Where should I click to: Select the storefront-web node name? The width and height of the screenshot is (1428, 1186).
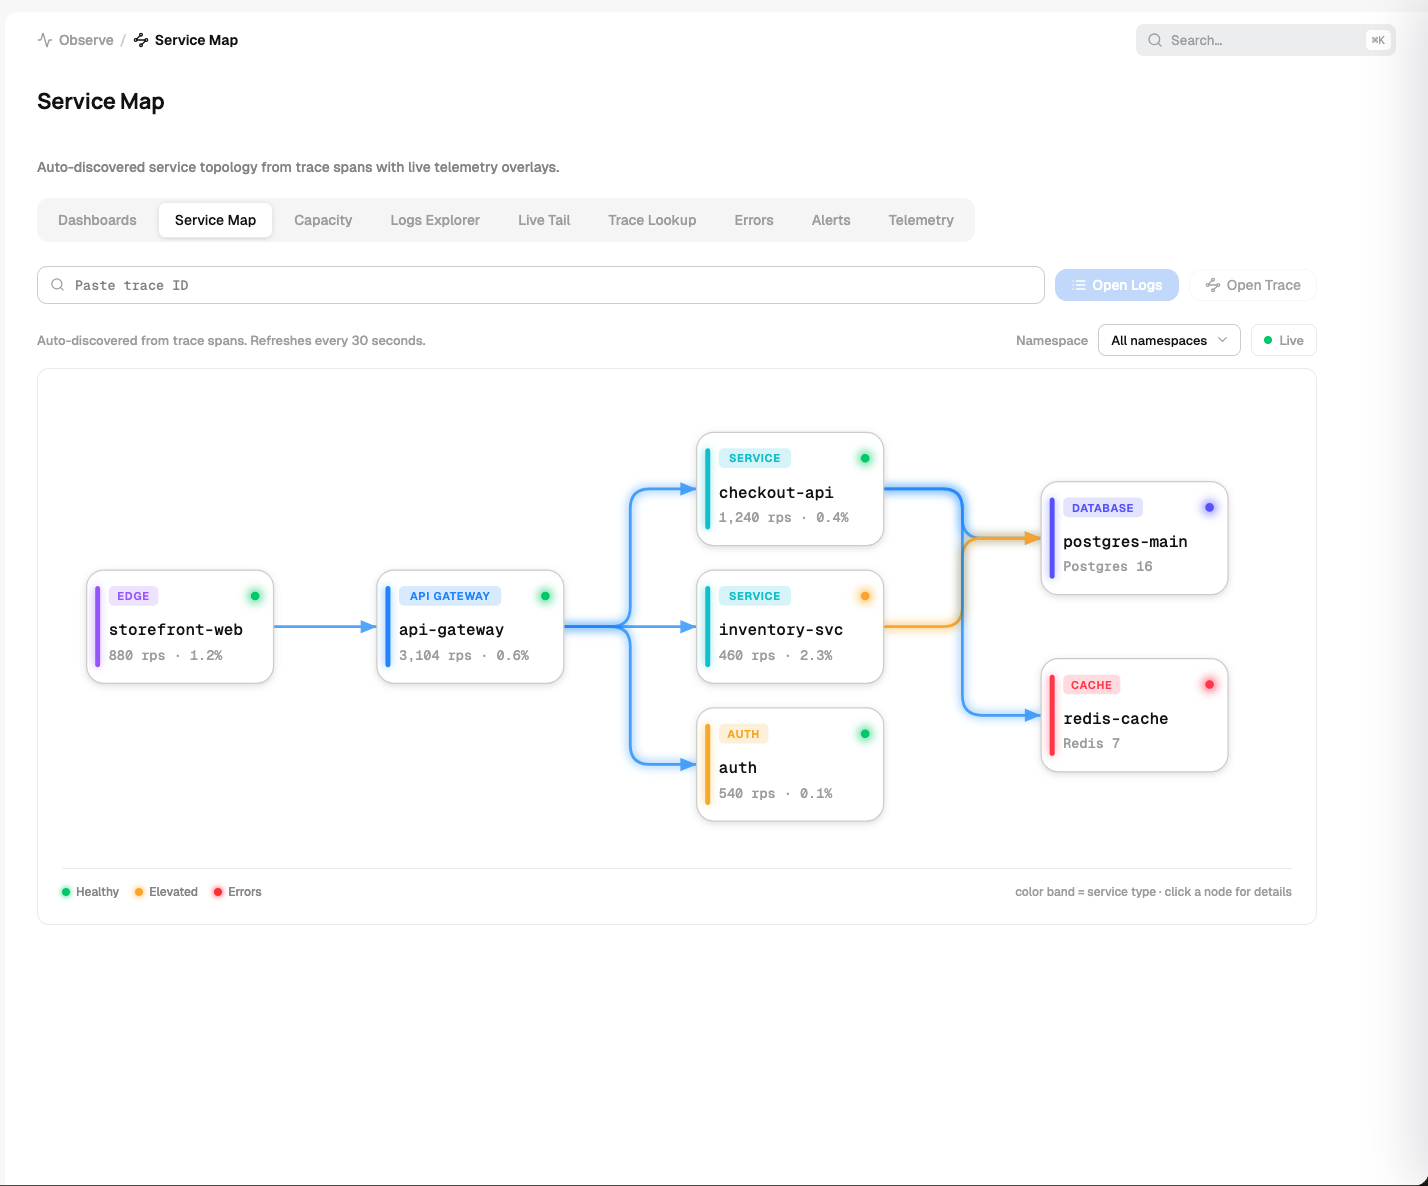[176, 630]
